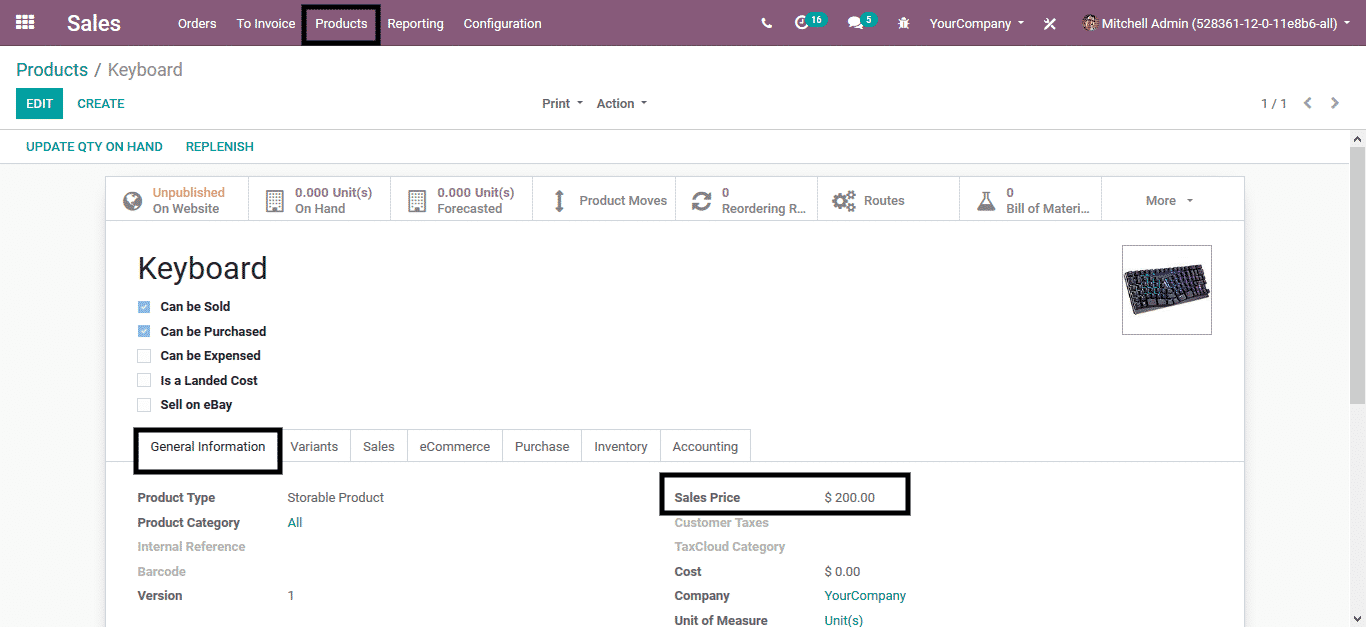Screen dimensions: 1366x627
Task: Open the Reporting menu
Action: 415,24
